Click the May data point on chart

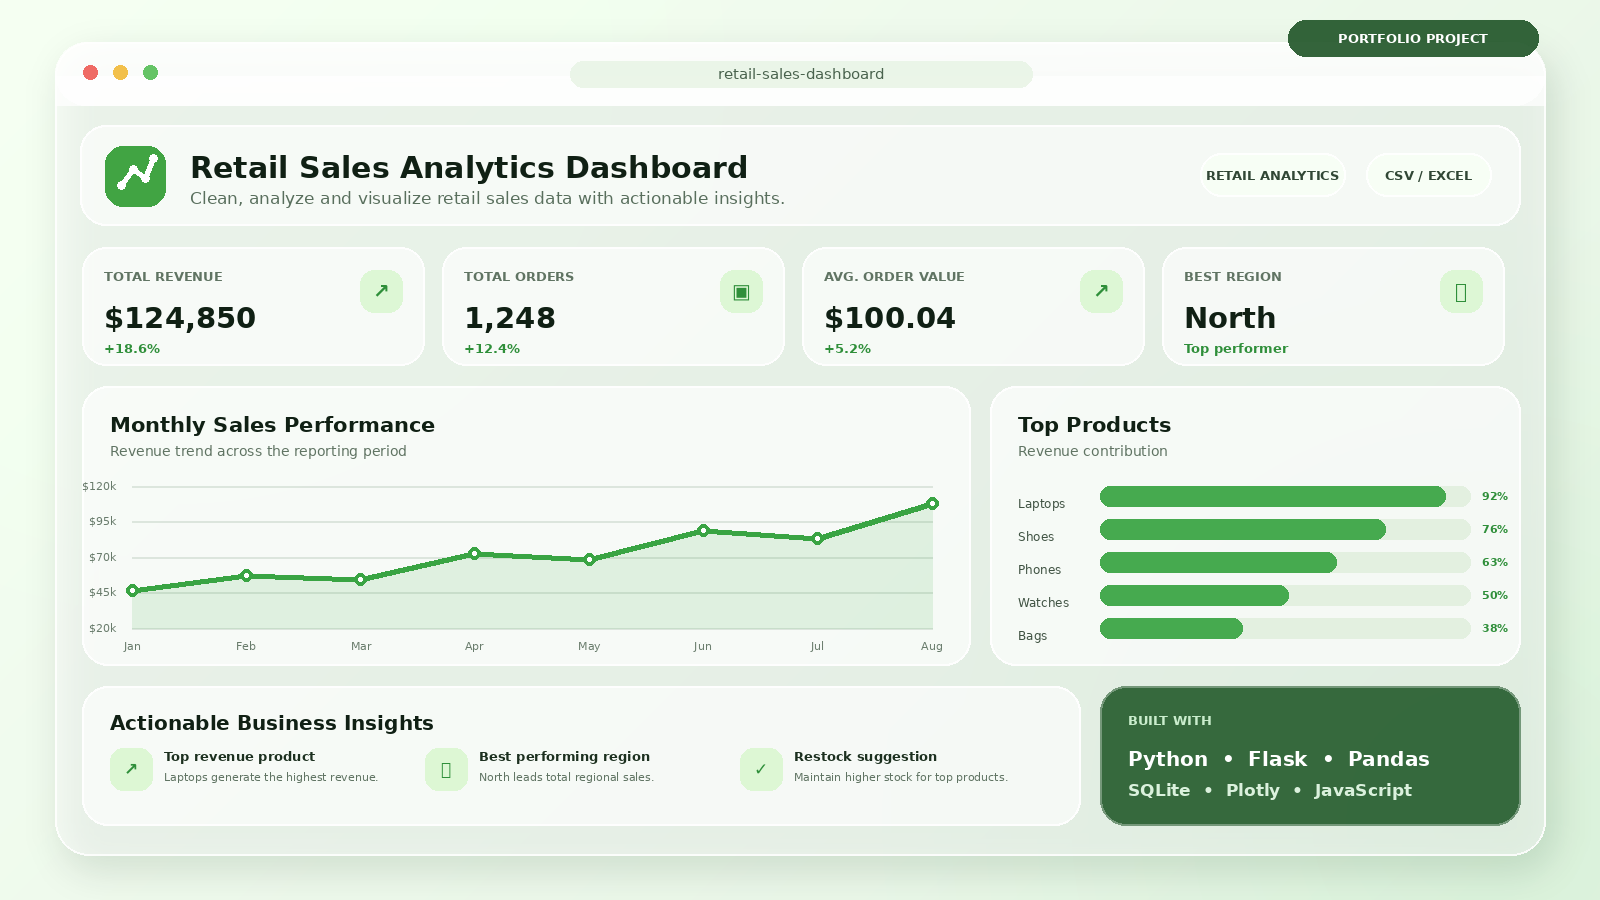(589, 560)
